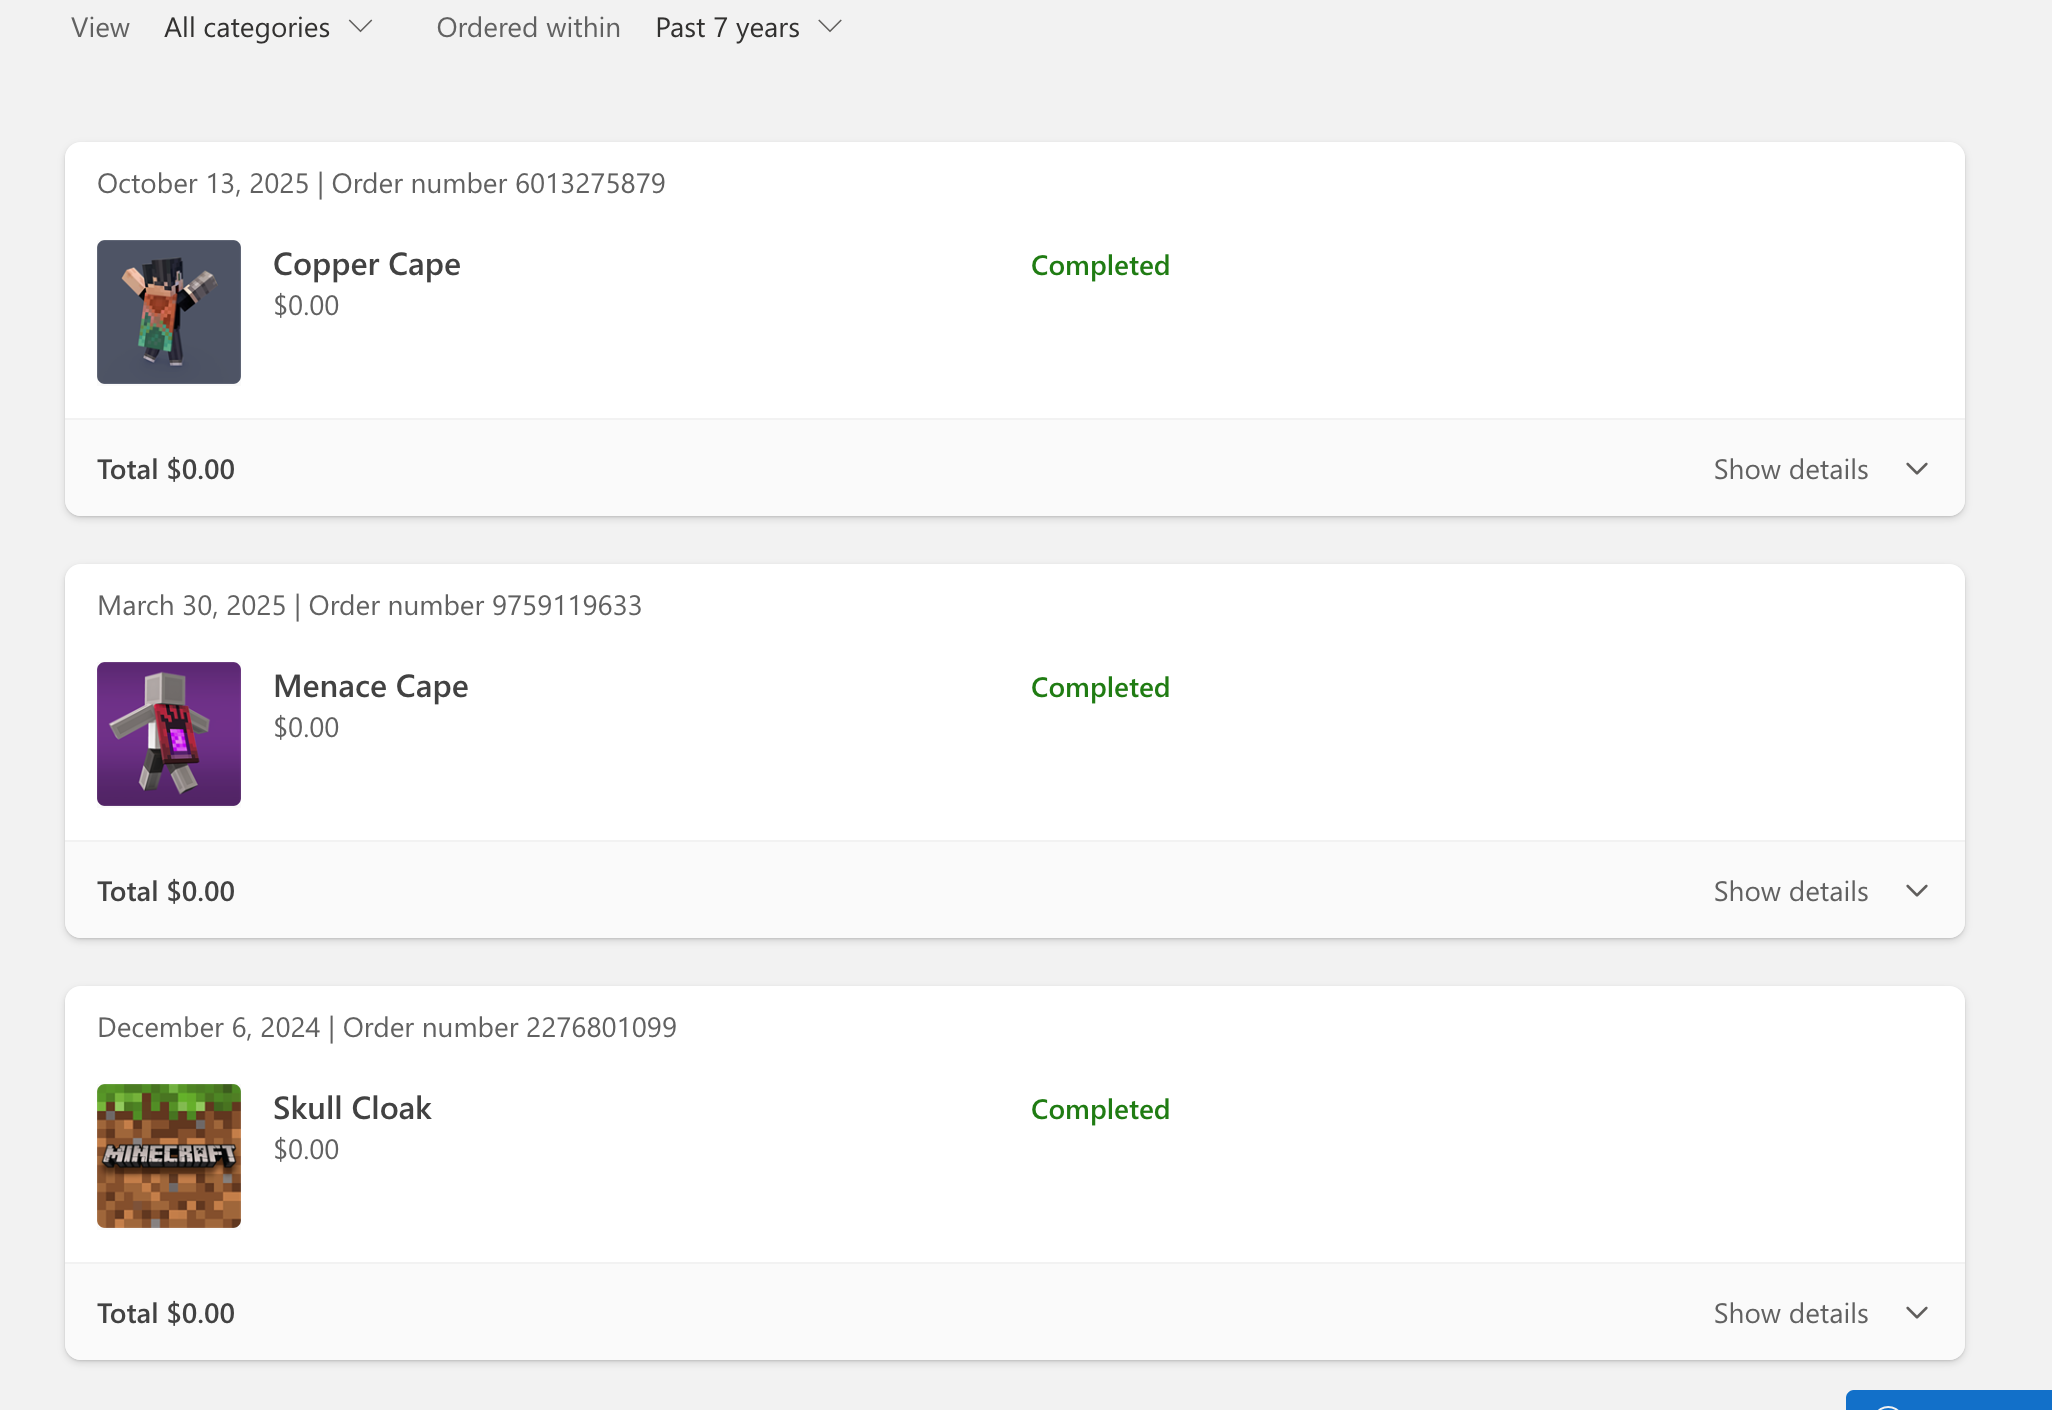This screenshot has height=1410, width=2052.
Task: Expand details for the Skull Cloak order
Action: point(1790,1312)
